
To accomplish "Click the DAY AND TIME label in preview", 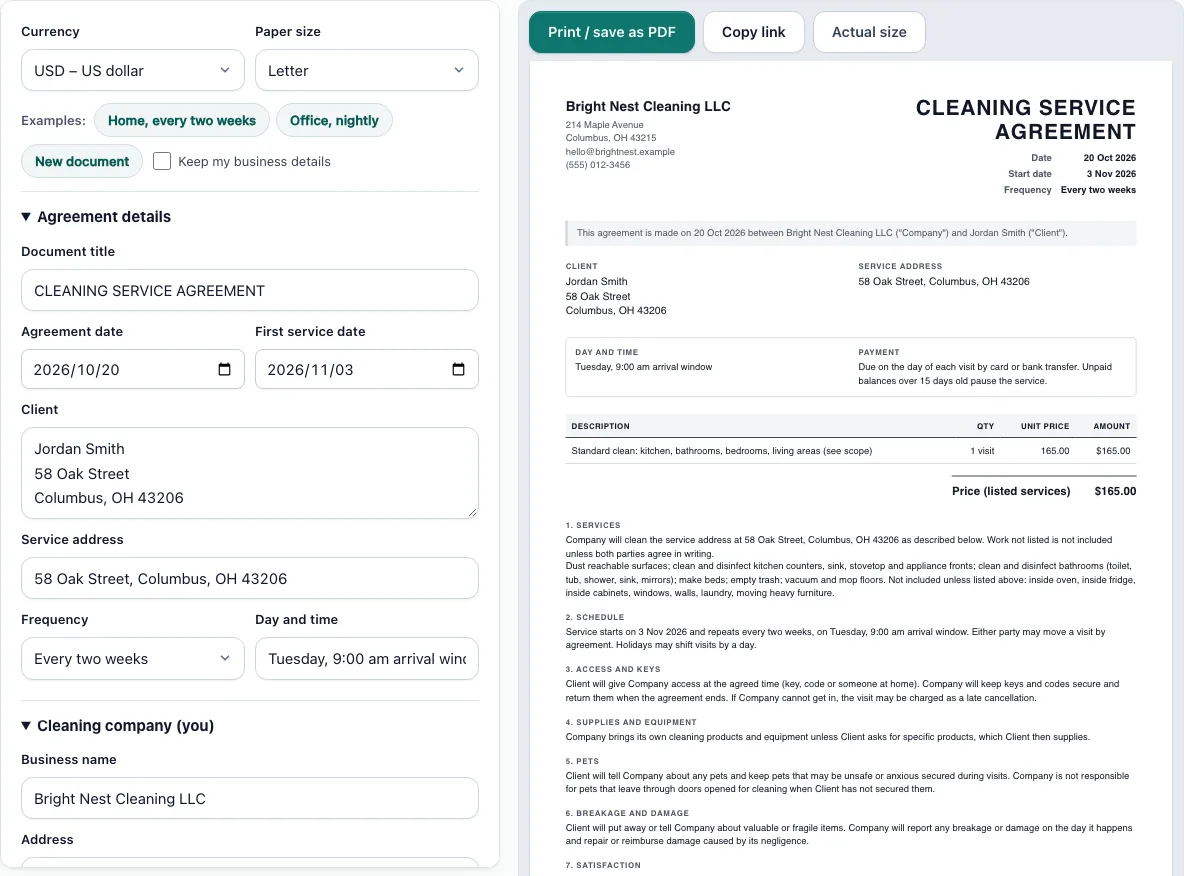I will pos(606,352).
